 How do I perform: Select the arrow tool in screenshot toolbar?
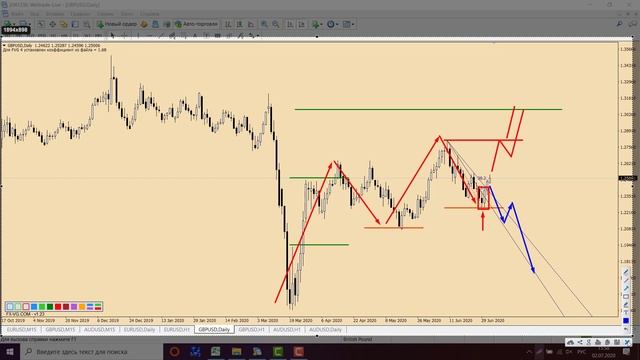pos(626,288)
